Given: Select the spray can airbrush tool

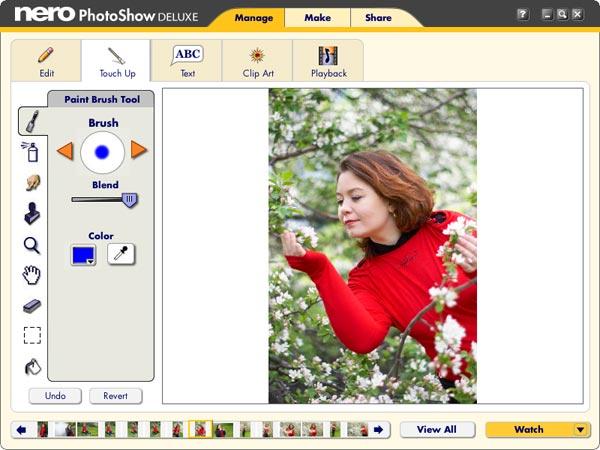Looking at the screenshot, I should [31, 152].
